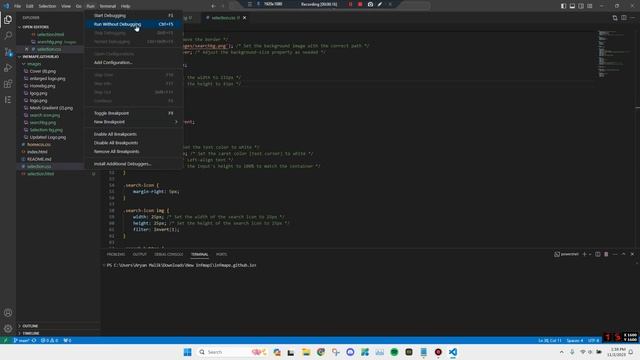640x360 pixels.
Task: Split the editor to the right
Action: (x=624, y=18)
